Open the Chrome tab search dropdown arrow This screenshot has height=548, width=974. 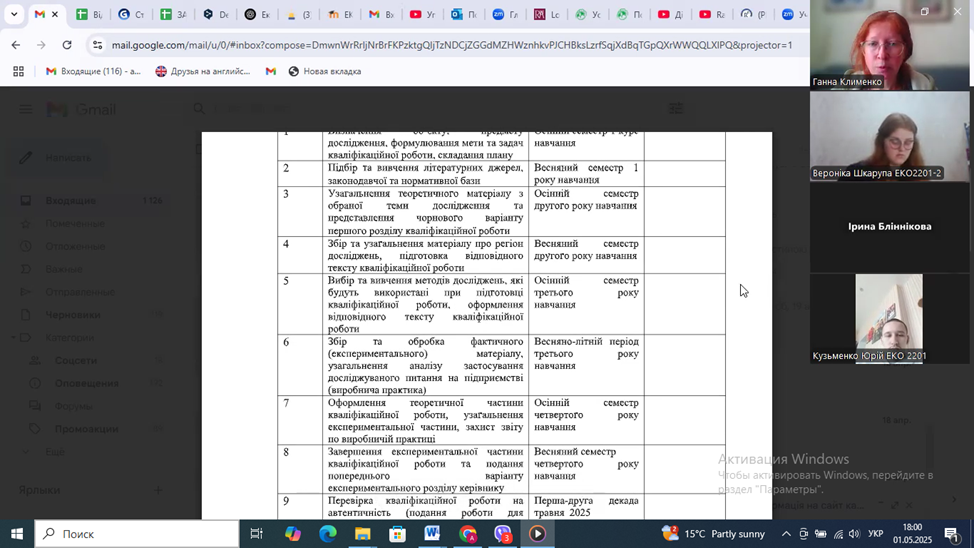coord(14,14)
